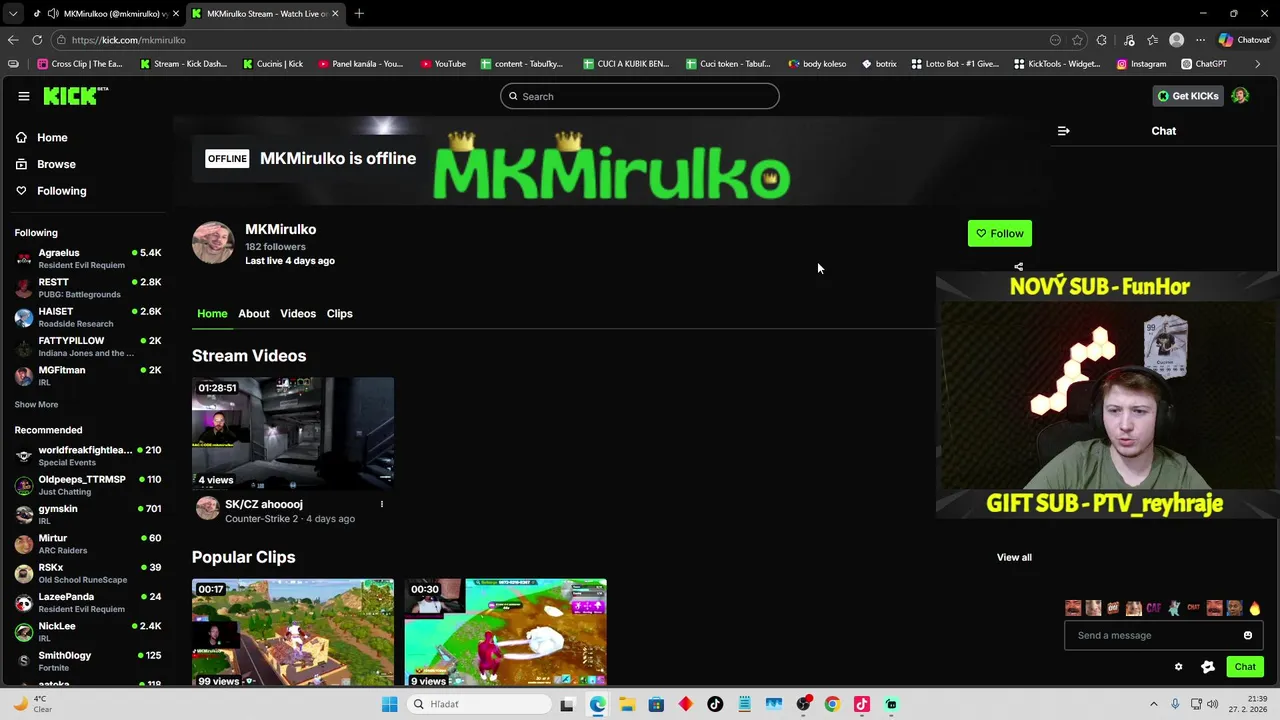Open browser extensions puzzle icon
This screenshot has width=1280, height=720.
pyautogui.click(x=1101, y=40)
